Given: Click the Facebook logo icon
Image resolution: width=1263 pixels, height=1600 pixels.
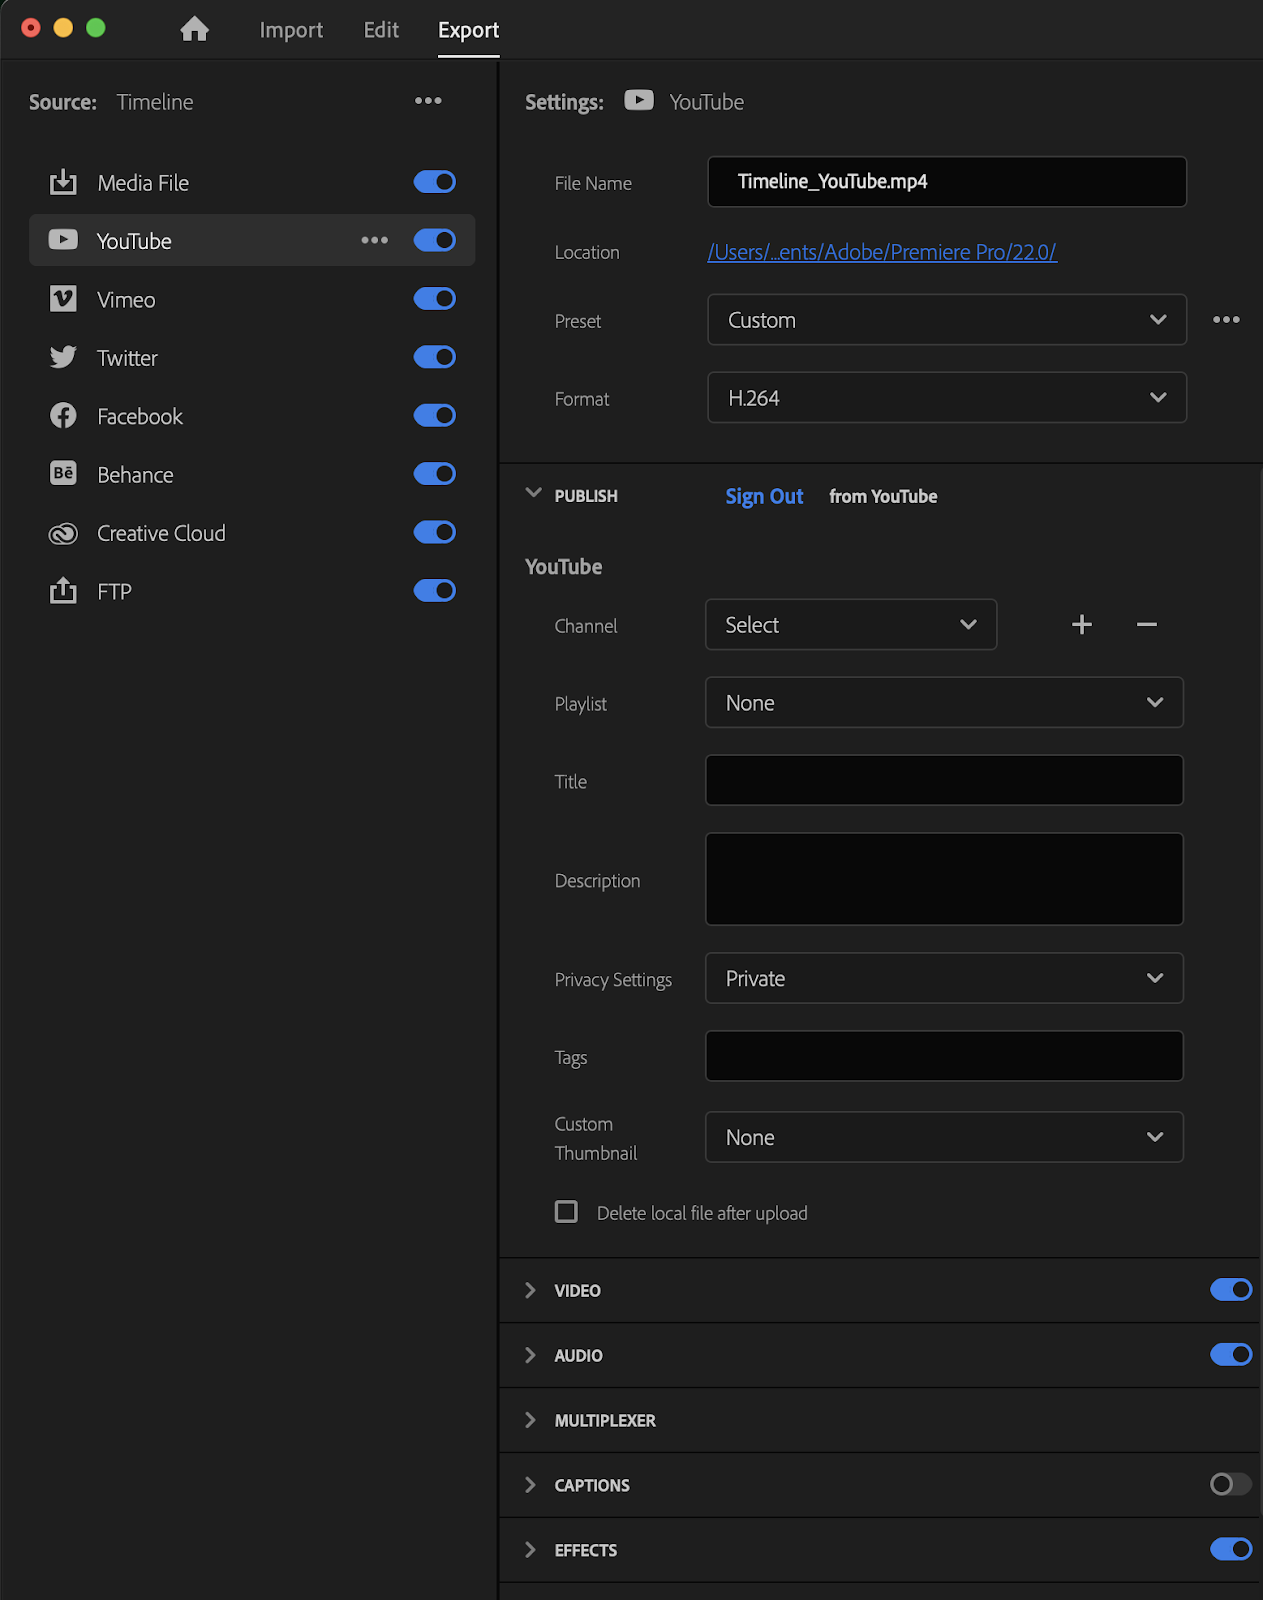Looking at the screenshot, I should [63, 416].
